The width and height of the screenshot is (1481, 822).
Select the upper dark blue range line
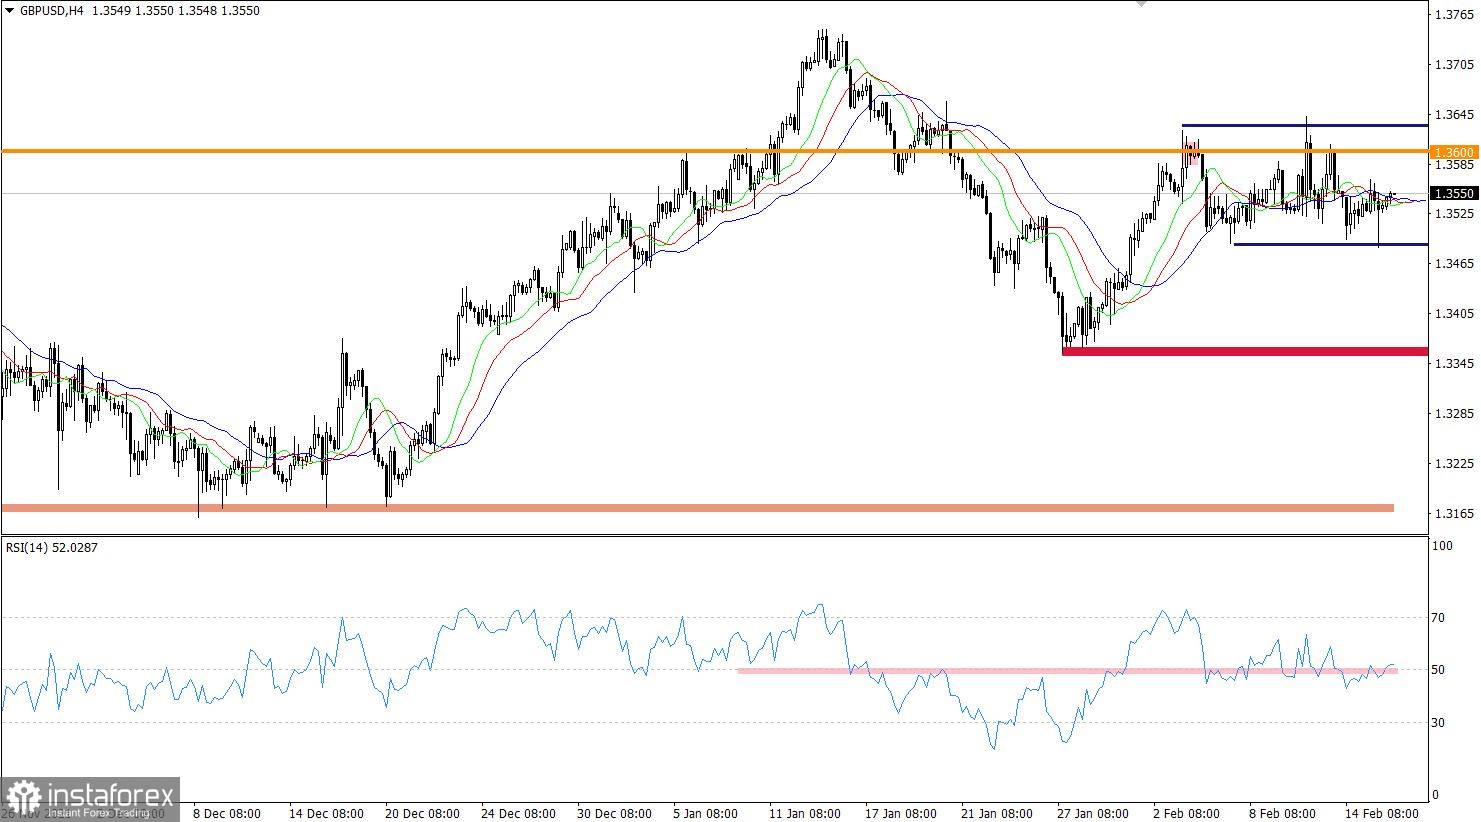1304,126
